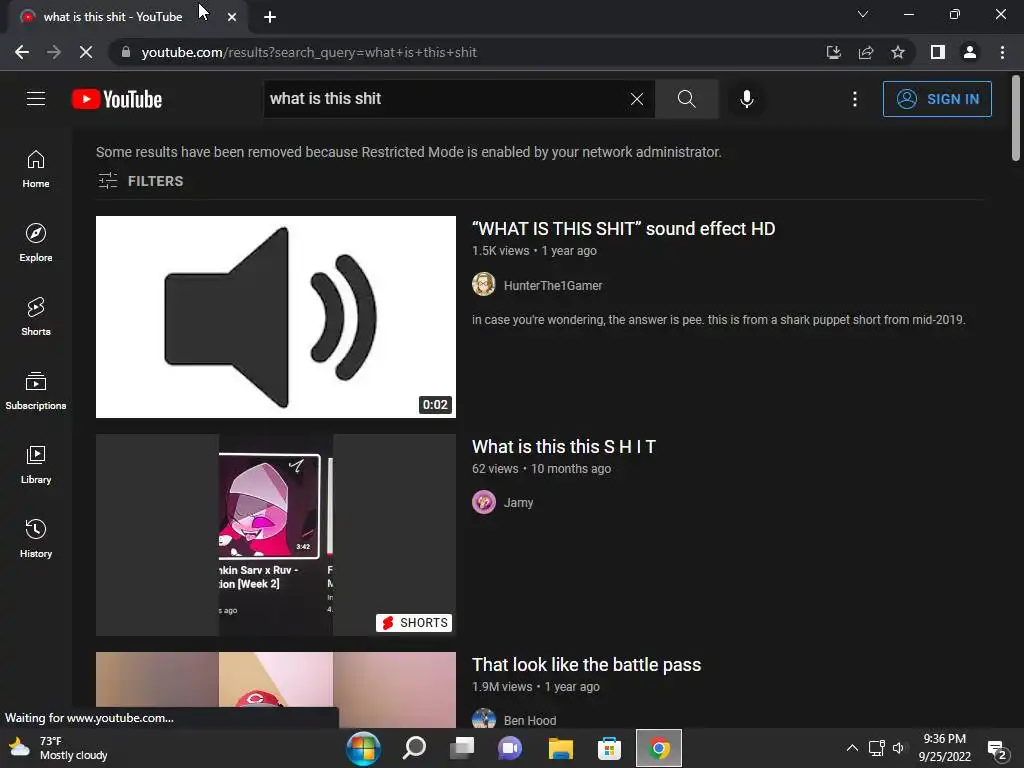
Task: Stop loading the page with the X
Action: 86,52
